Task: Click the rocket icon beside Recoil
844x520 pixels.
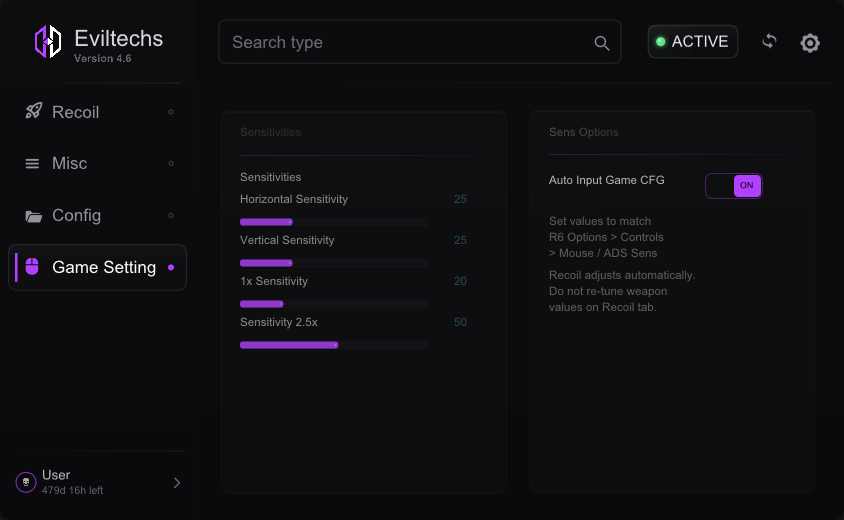Action: click(33, 111)
